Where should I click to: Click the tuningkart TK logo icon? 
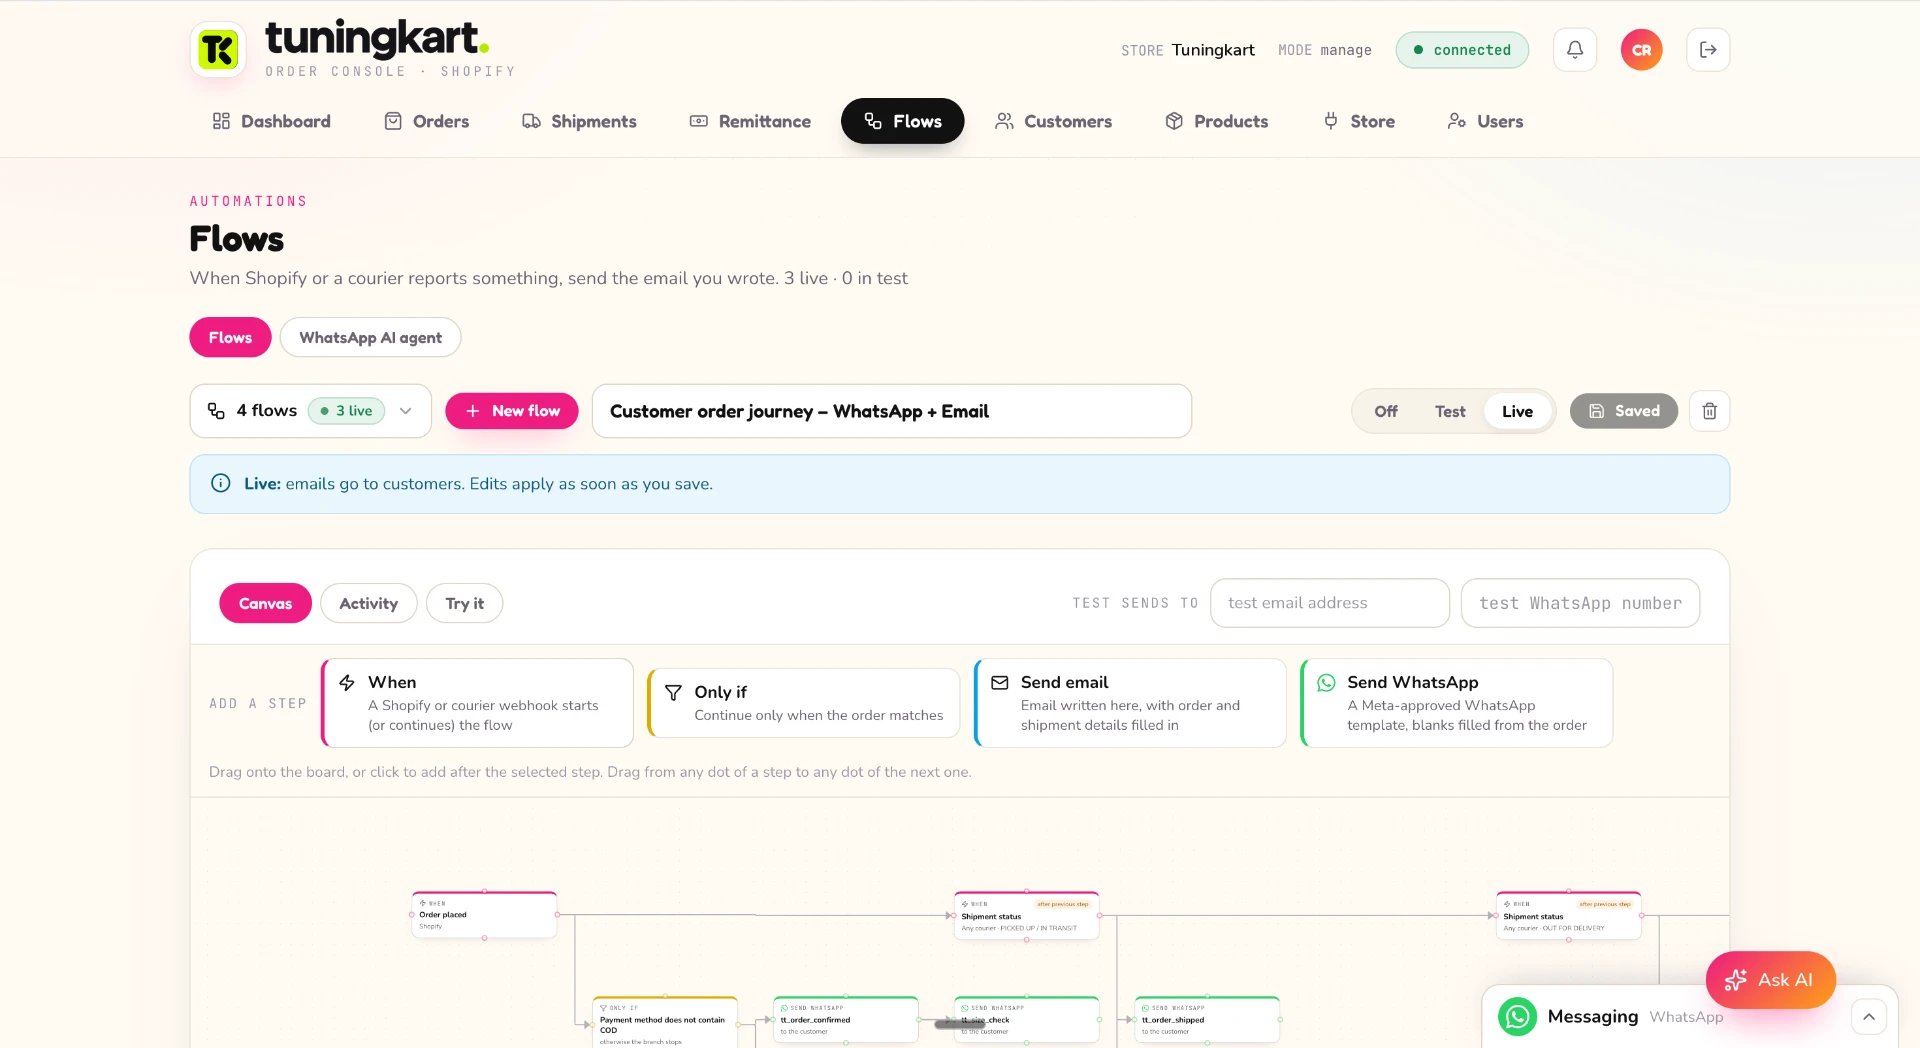coord(218,49)
